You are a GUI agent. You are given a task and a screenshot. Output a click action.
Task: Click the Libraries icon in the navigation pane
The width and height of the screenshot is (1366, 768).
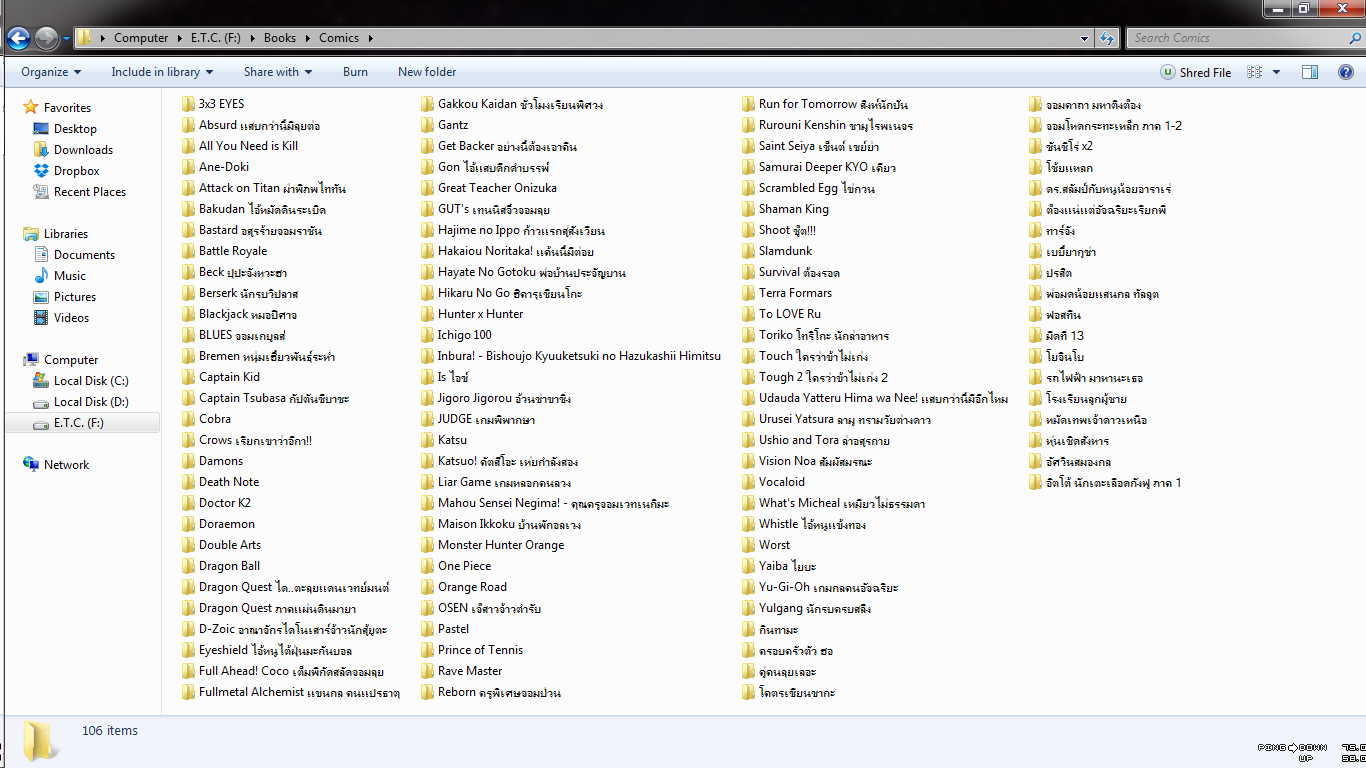(31, 233)
